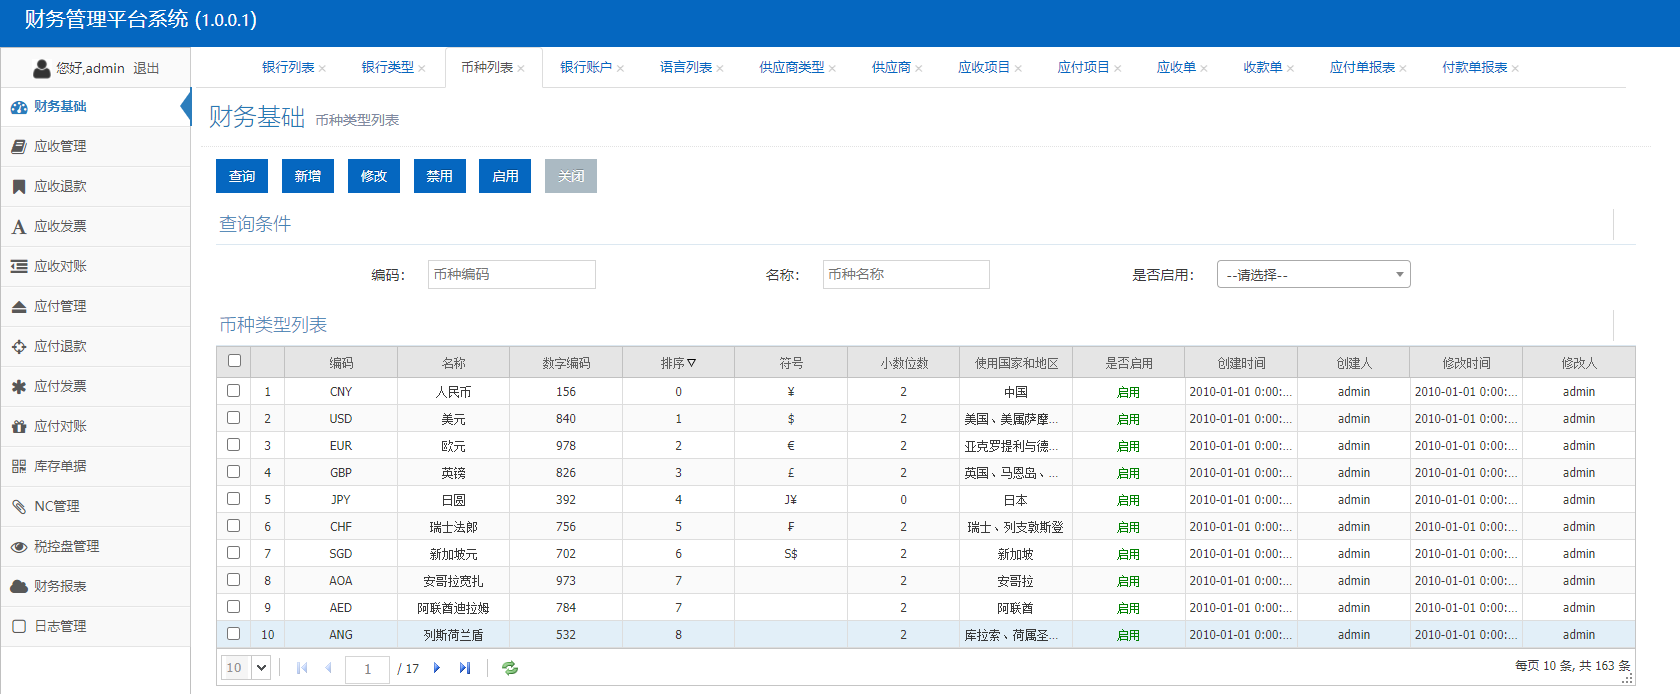Image resolution: width=1680 pixels, height=694 pixels.
Task: Click the 应付发票 asterisk icon
Action: pos(19,386)
